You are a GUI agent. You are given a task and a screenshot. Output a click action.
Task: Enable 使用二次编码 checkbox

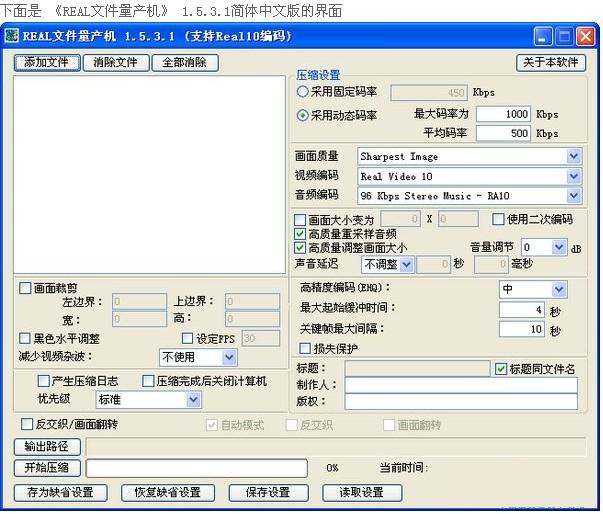pos(498,219)
